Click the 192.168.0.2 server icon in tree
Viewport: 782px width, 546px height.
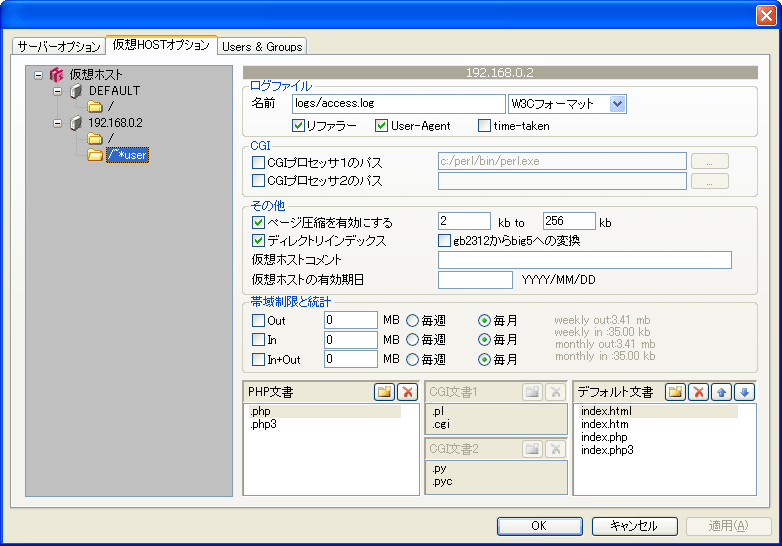click(75, 123)
